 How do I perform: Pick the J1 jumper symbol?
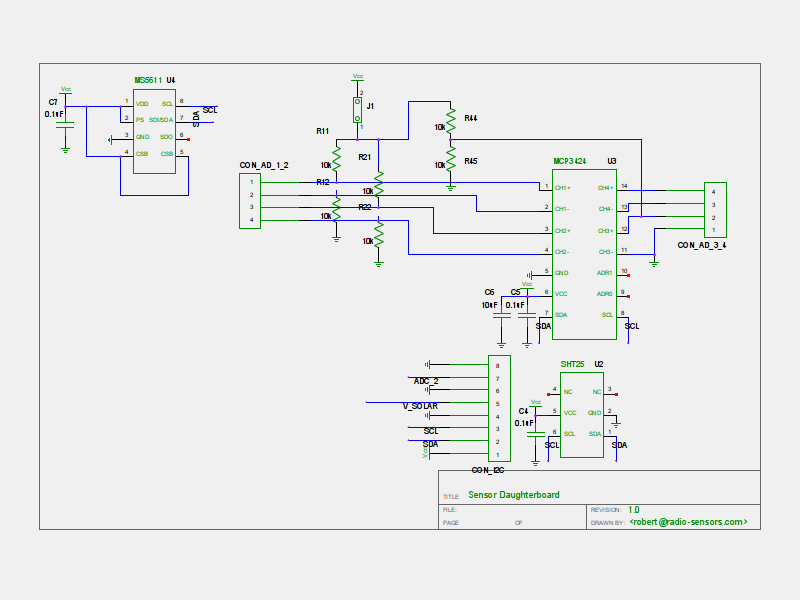coord(357,110)
